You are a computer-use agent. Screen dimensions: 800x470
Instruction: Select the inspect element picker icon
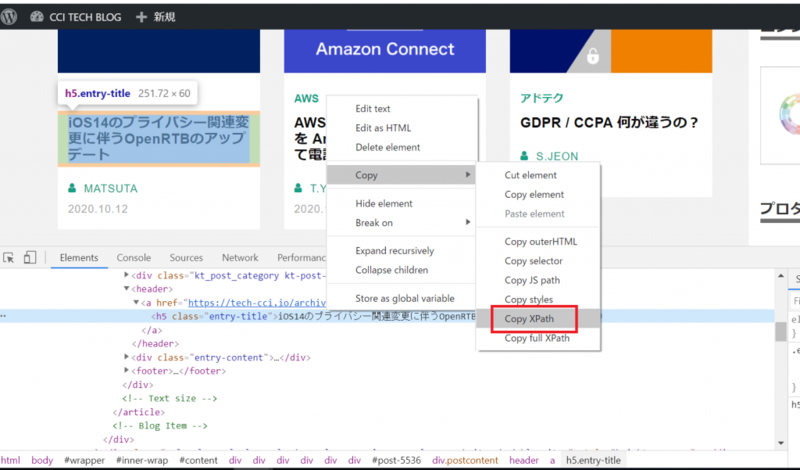(x=8, y=258)
